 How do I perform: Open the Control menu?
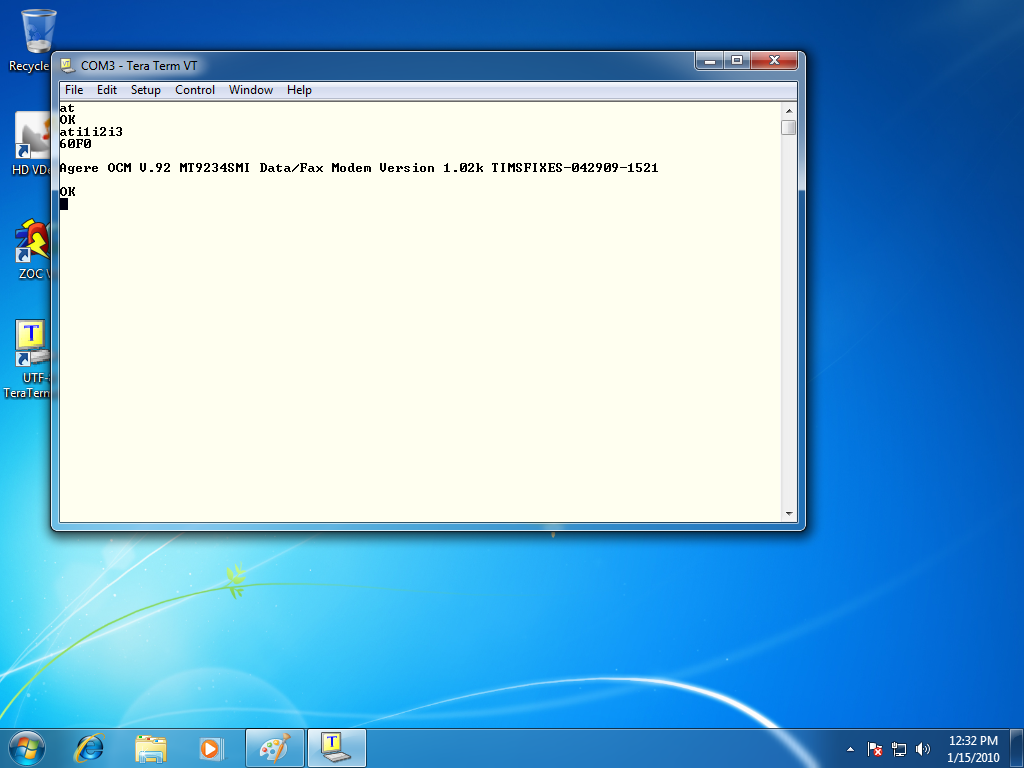(x=195, y=90)
